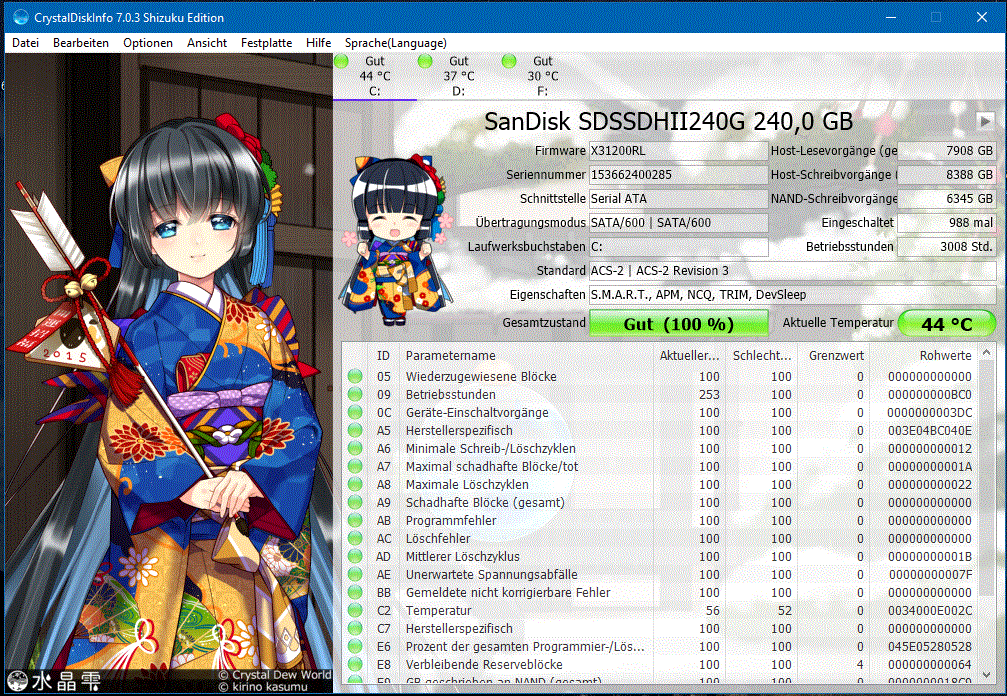Image resolution: width=1007 pixels, height=696 pixels.
Task: Select drive F: tab at 30 °C
Action: pos(543,76)
